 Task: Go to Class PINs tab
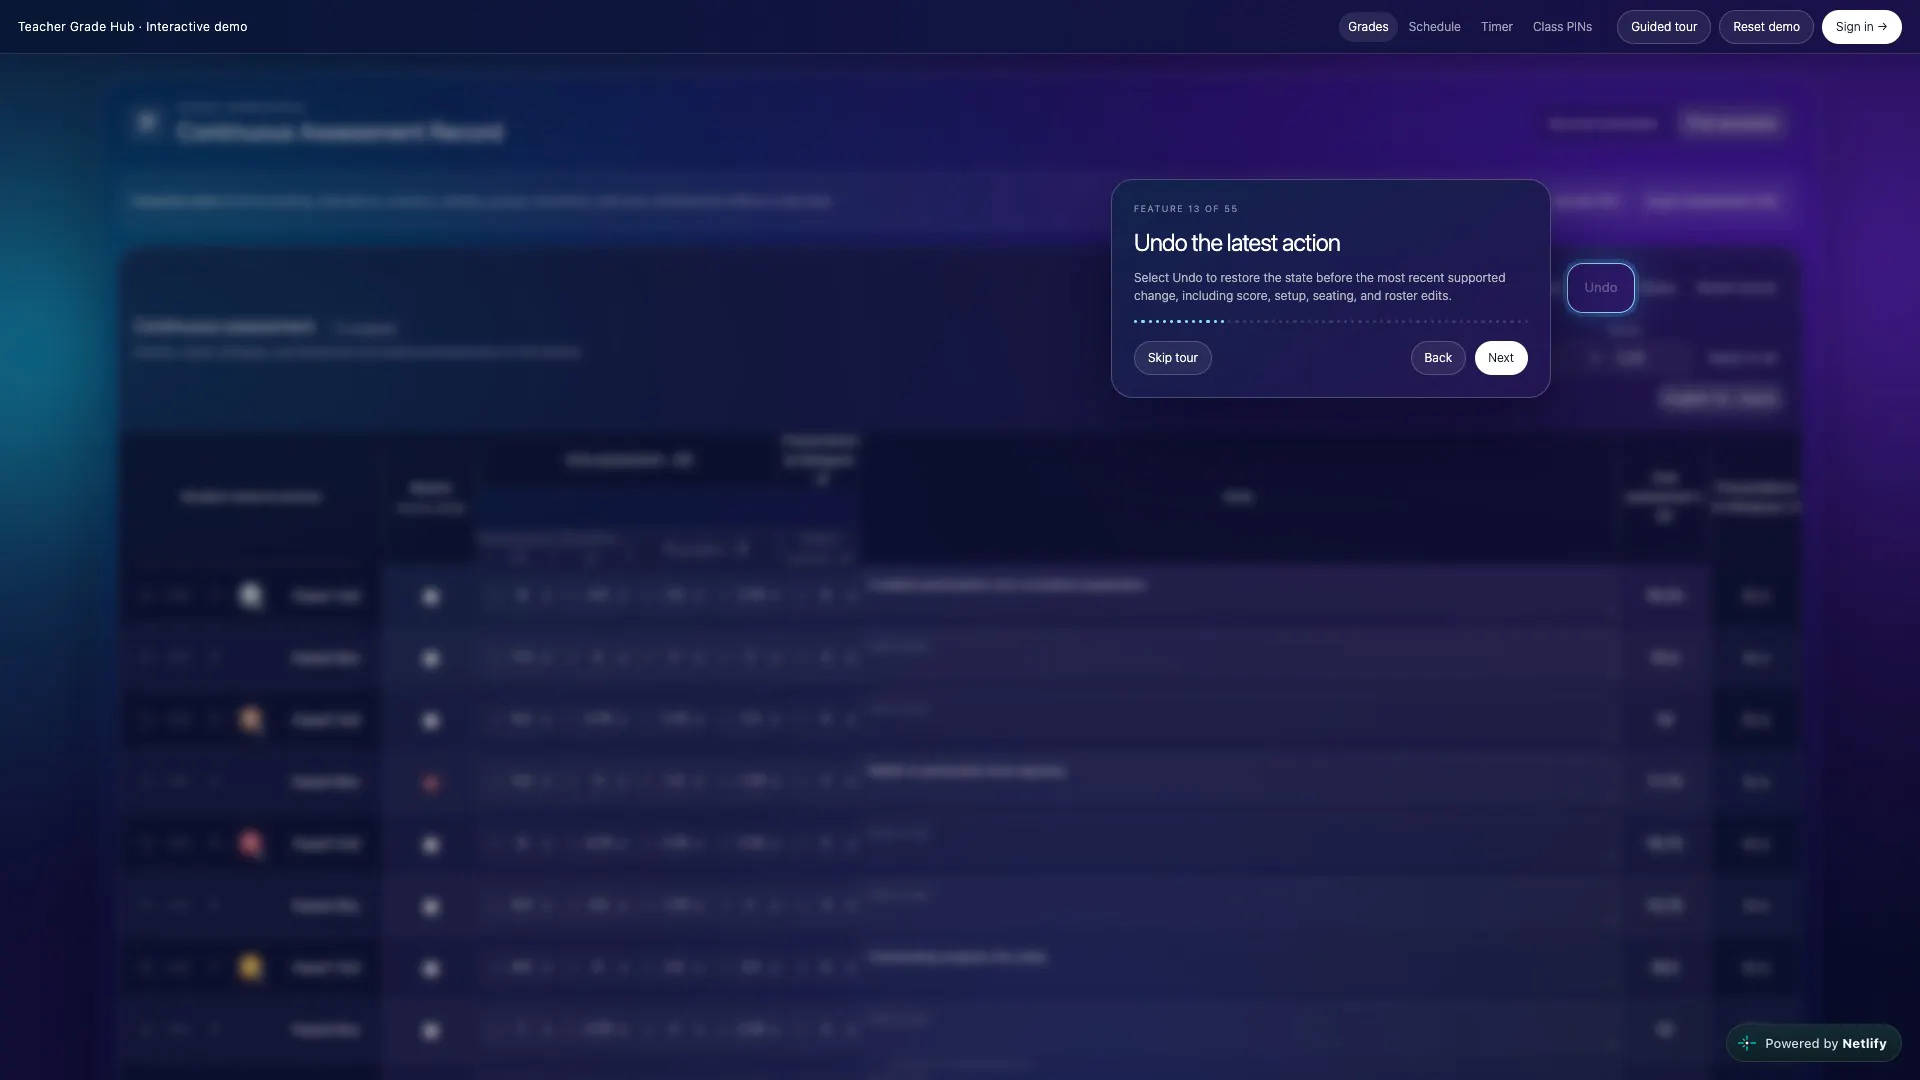(x=1562, y=27)
